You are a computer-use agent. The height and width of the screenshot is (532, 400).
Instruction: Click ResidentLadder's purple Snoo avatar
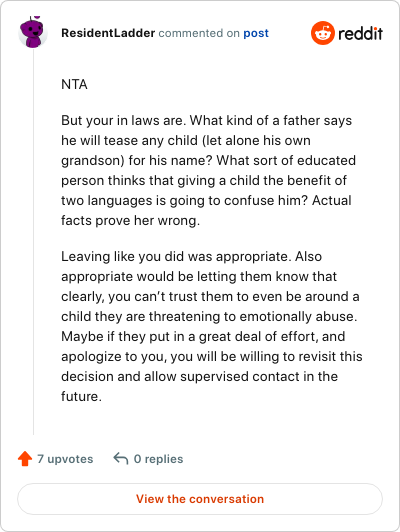pos(32,33)
